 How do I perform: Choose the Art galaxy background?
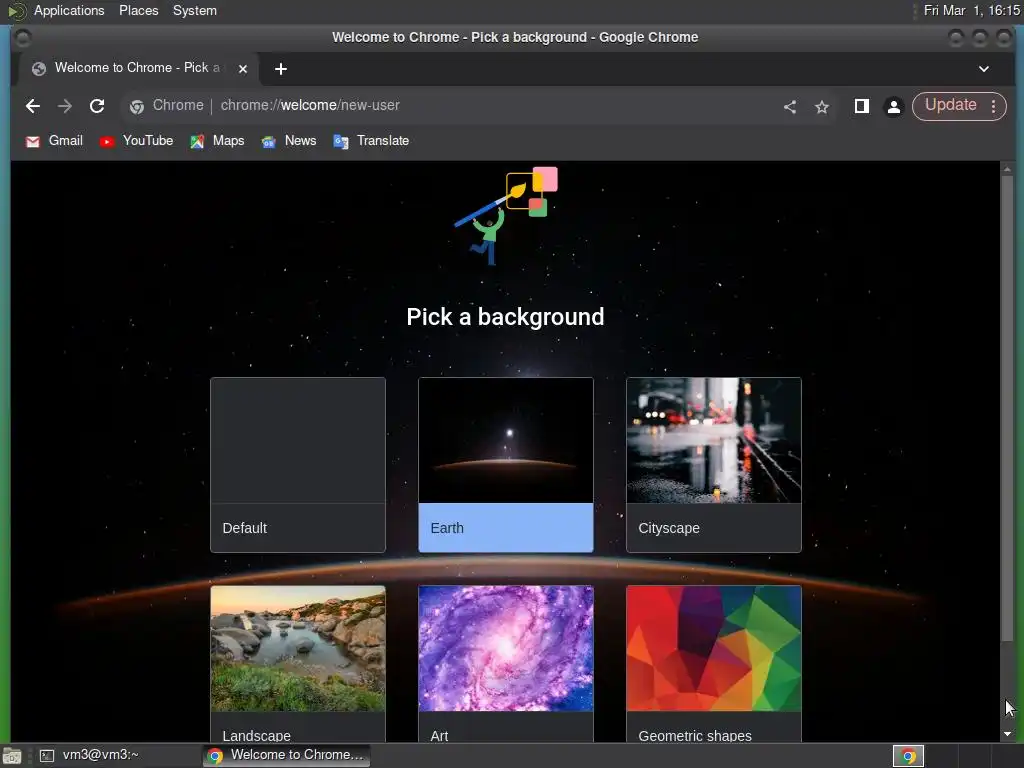pyautogui.click(x=505, y=664)
